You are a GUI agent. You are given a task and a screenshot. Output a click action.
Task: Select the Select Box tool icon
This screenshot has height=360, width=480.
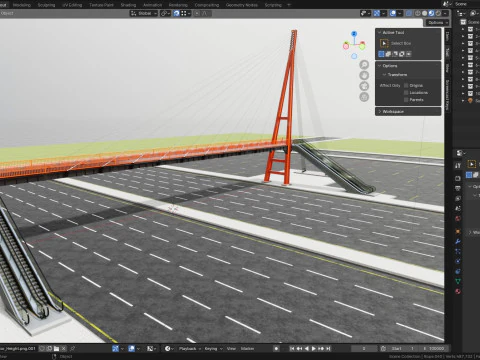(384, 43)
